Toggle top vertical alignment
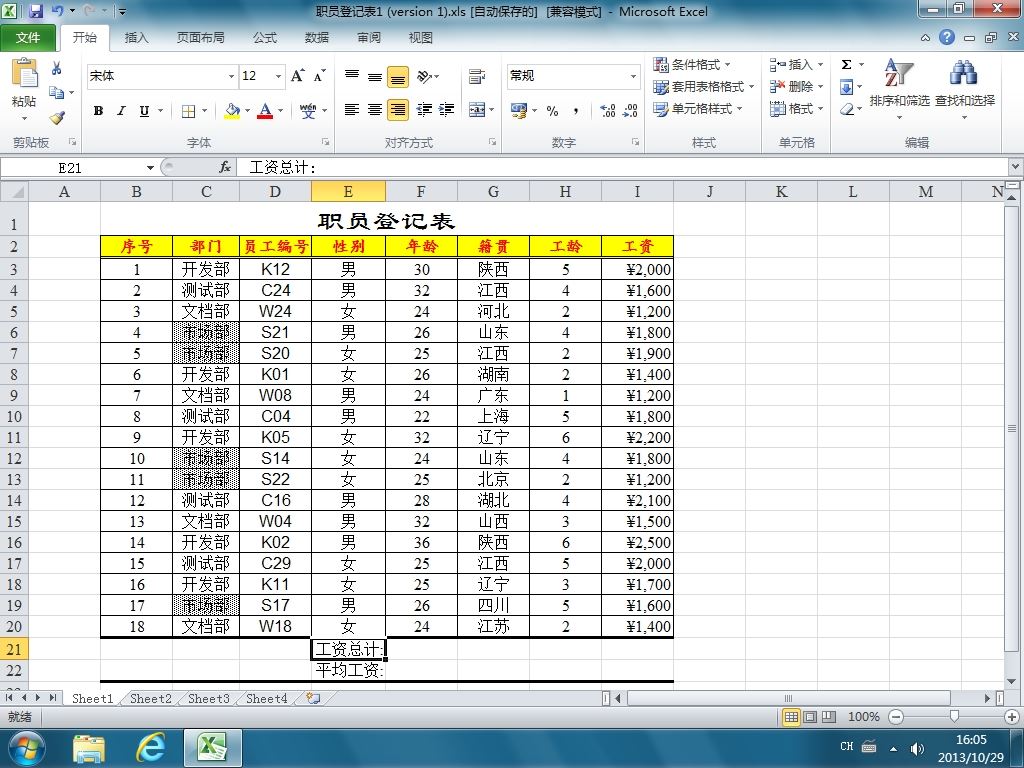This screenshot has height=768, width=1024. (x=352, y=76)
